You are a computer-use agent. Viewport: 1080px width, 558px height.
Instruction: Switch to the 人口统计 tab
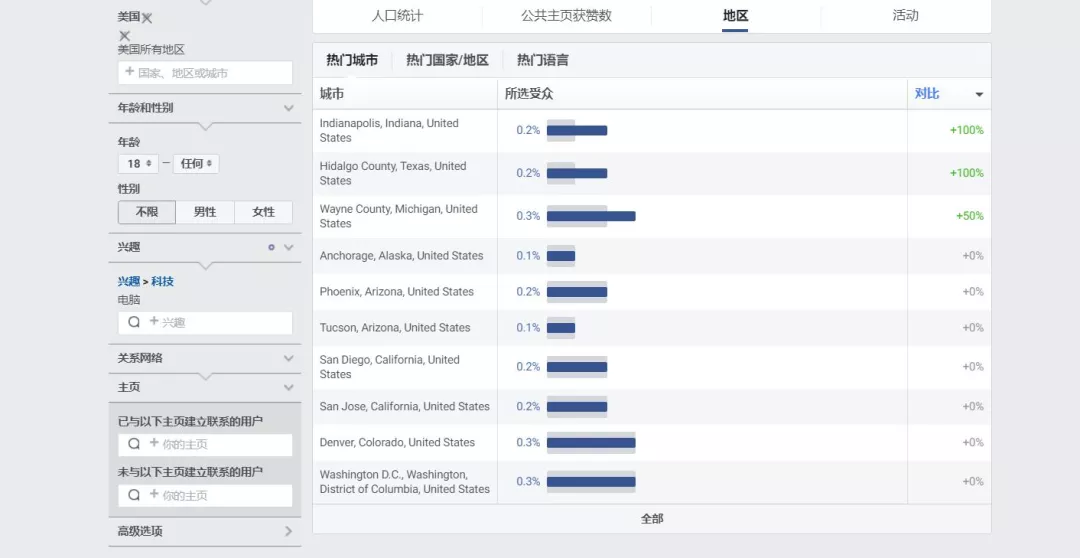(x=397, y=16)
